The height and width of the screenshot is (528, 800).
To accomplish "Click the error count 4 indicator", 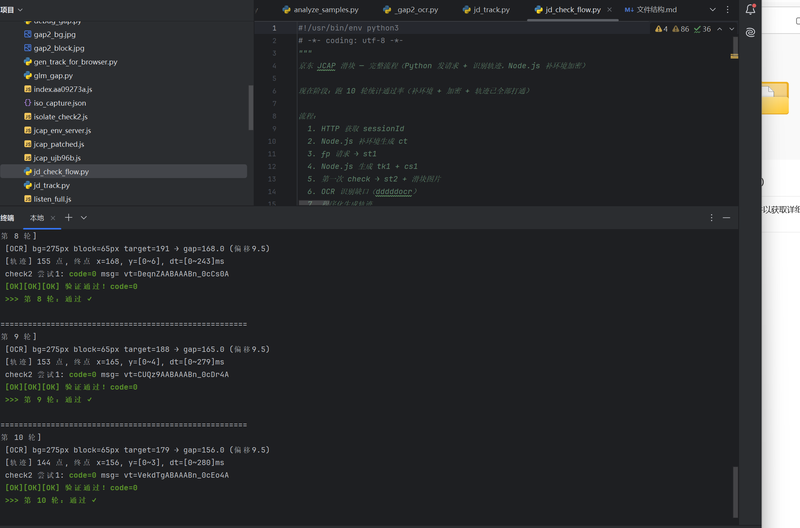I will 661,29.
